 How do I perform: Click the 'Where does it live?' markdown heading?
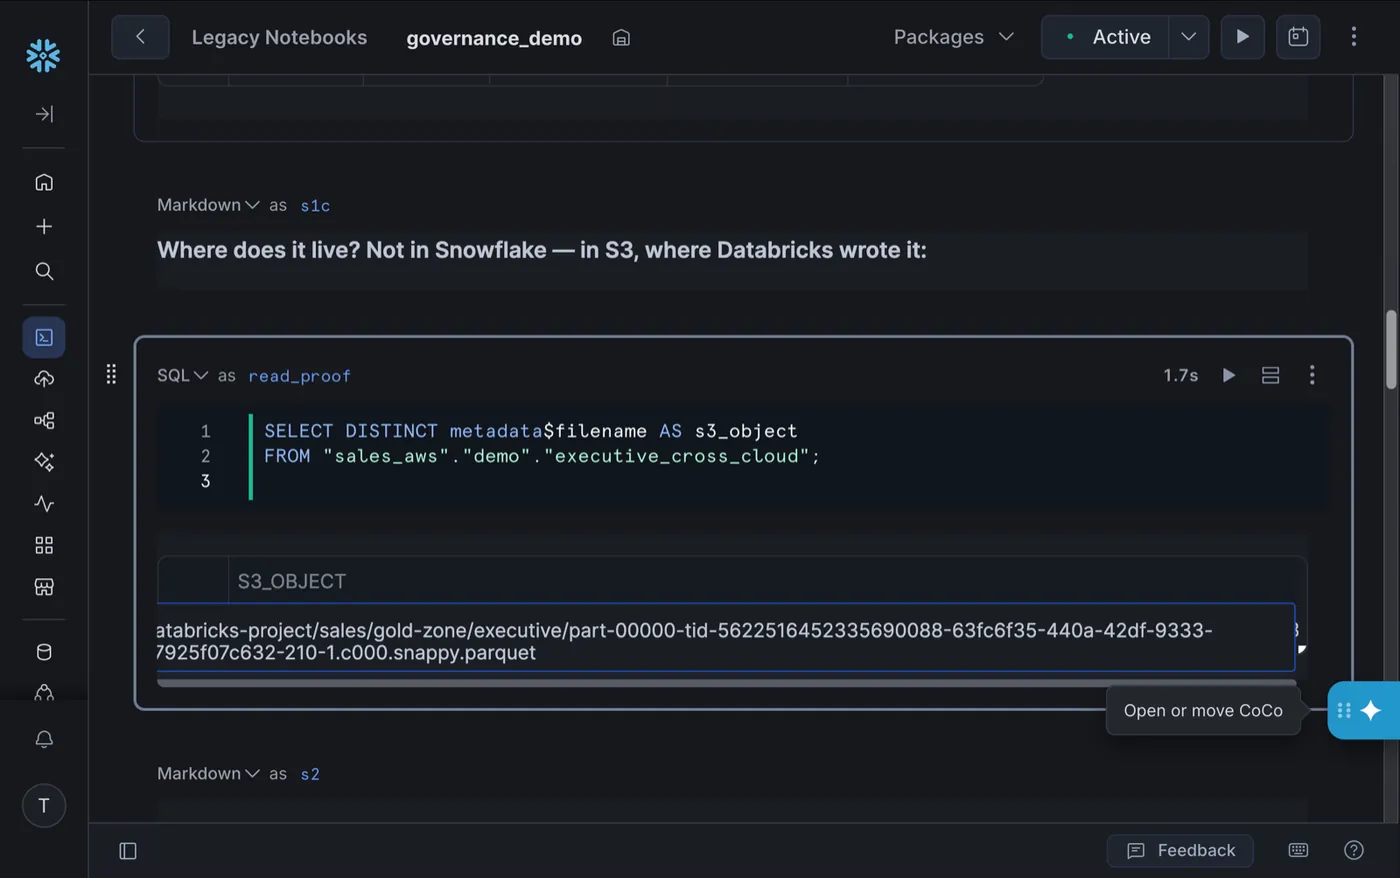(542, 250)
